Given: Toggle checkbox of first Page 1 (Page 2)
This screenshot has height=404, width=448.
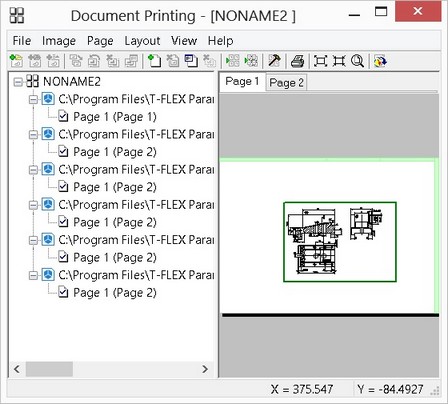Looking at the screenshot, I should click(63, 152).
